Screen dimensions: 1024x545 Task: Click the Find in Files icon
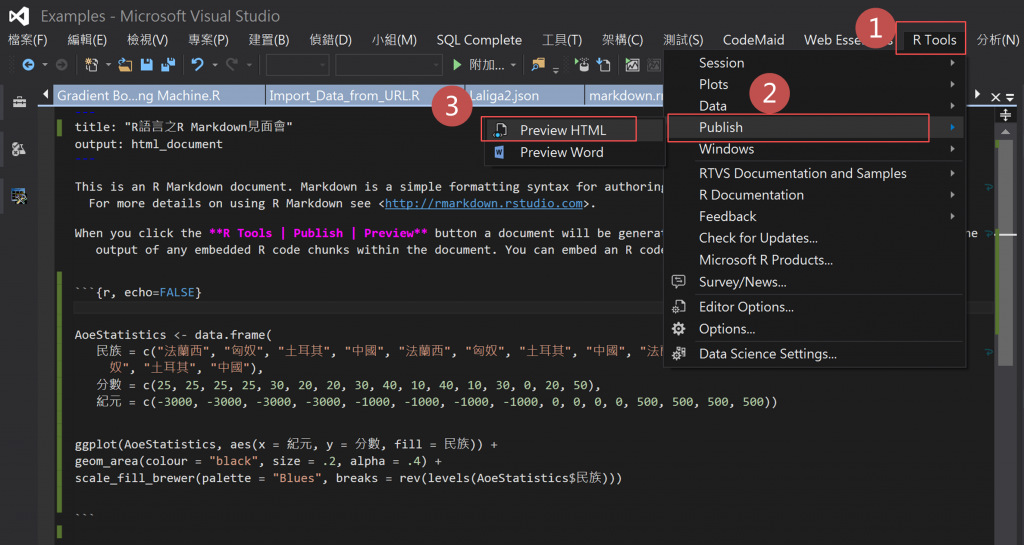[538, 65]
